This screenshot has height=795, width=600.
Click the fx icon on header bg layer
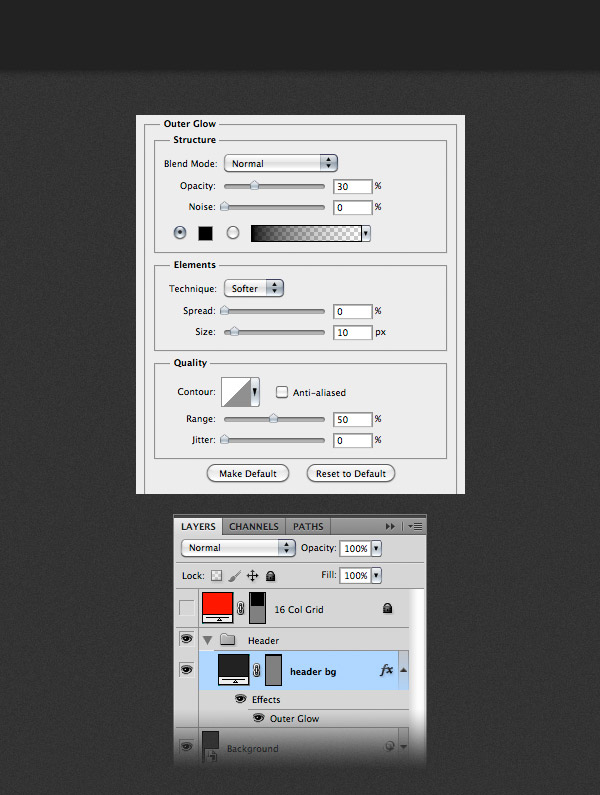(386, 670)
